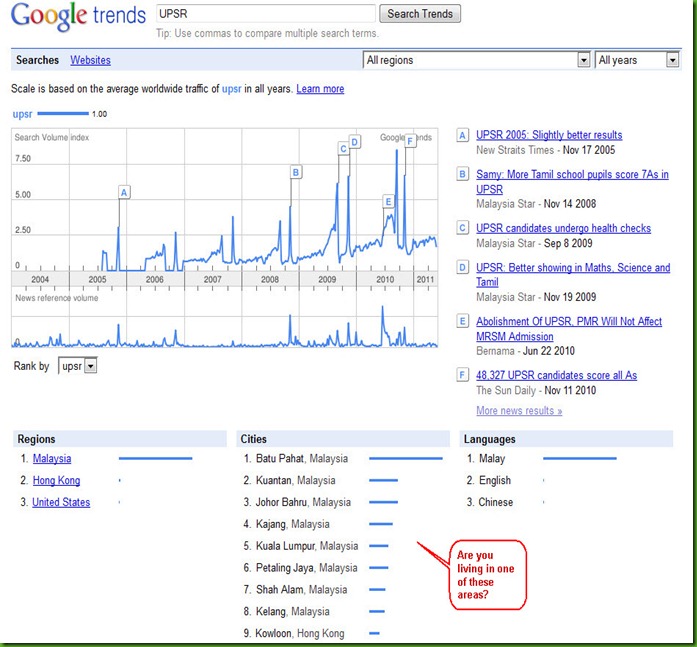Screen dimensions: 697x647
Task: Click the Search Trends button
Action: point(420,14)
